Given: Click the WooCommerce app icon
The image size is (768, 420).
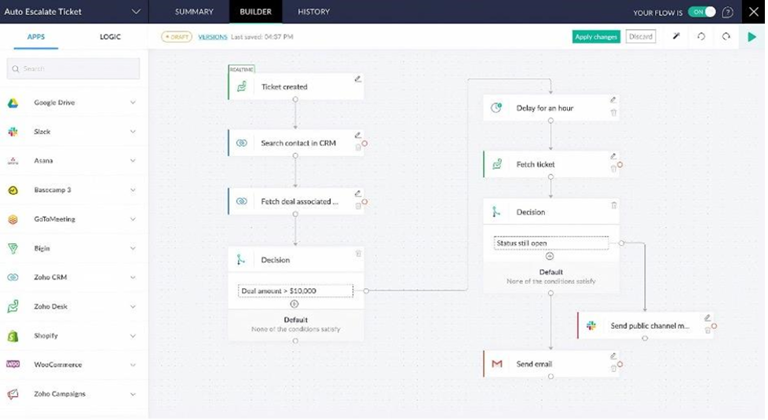Looking at the screenshot, I should [13, 364].
